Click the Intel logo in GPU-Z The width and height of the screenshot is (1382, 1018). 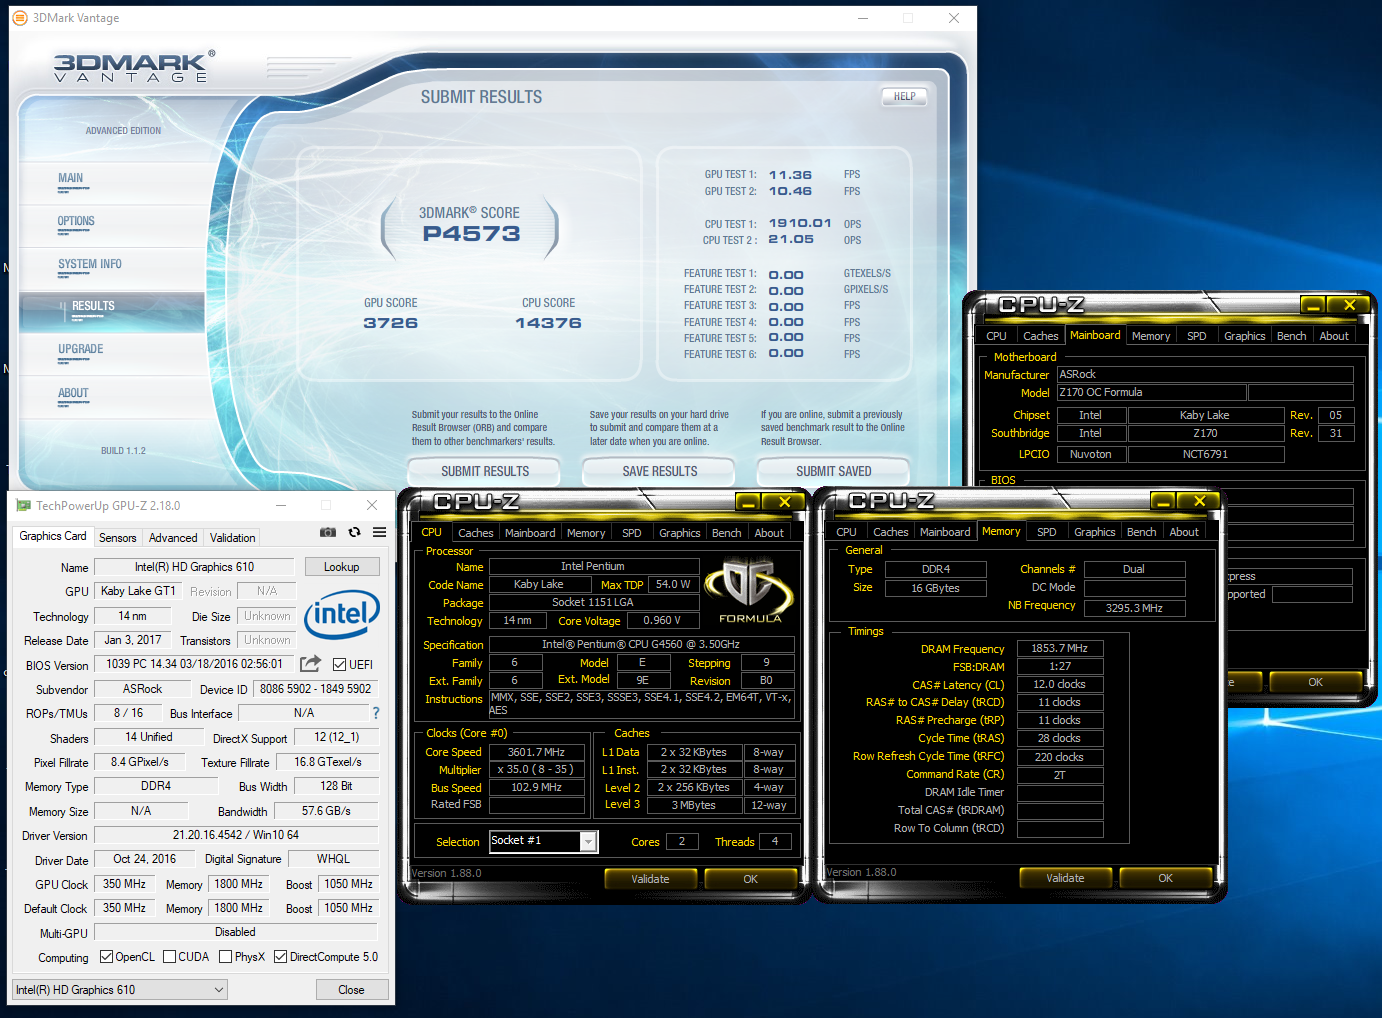[x=342, y=613]
